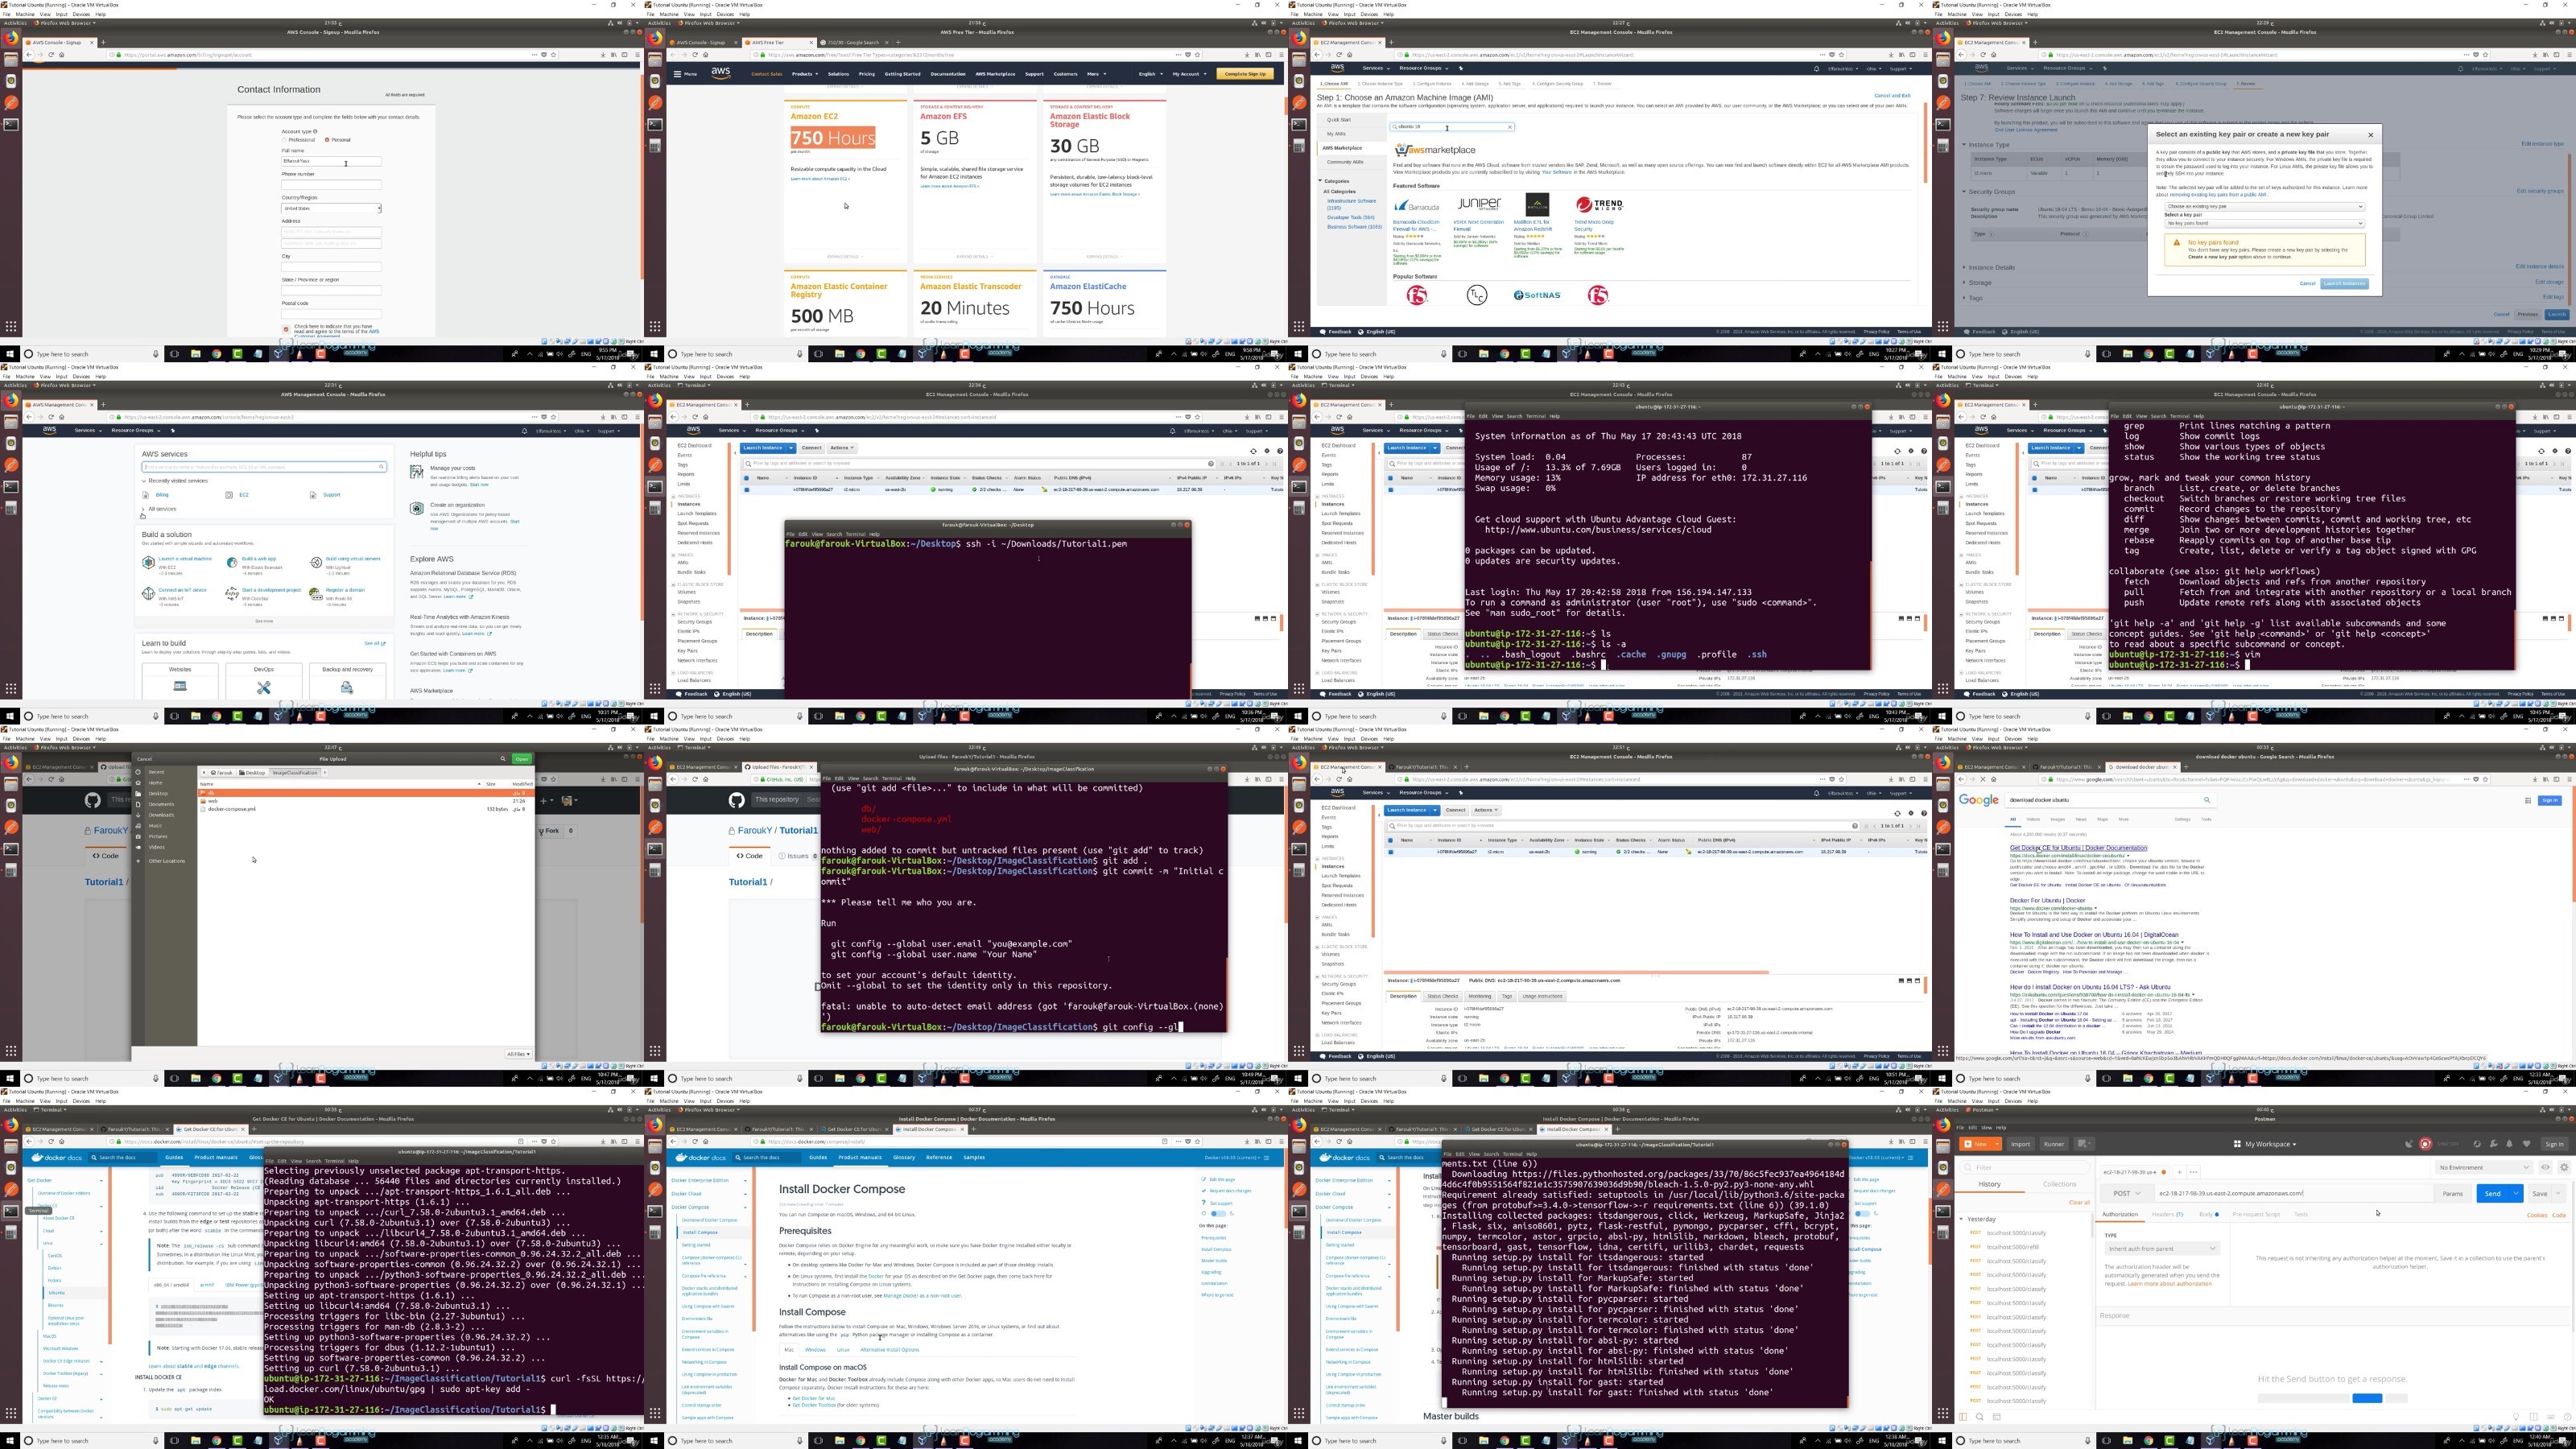This screenshot has height=1449, width=2576.
Task: Open Usage Instructions tab in EC2 instance details
Action: (1542, 996)
